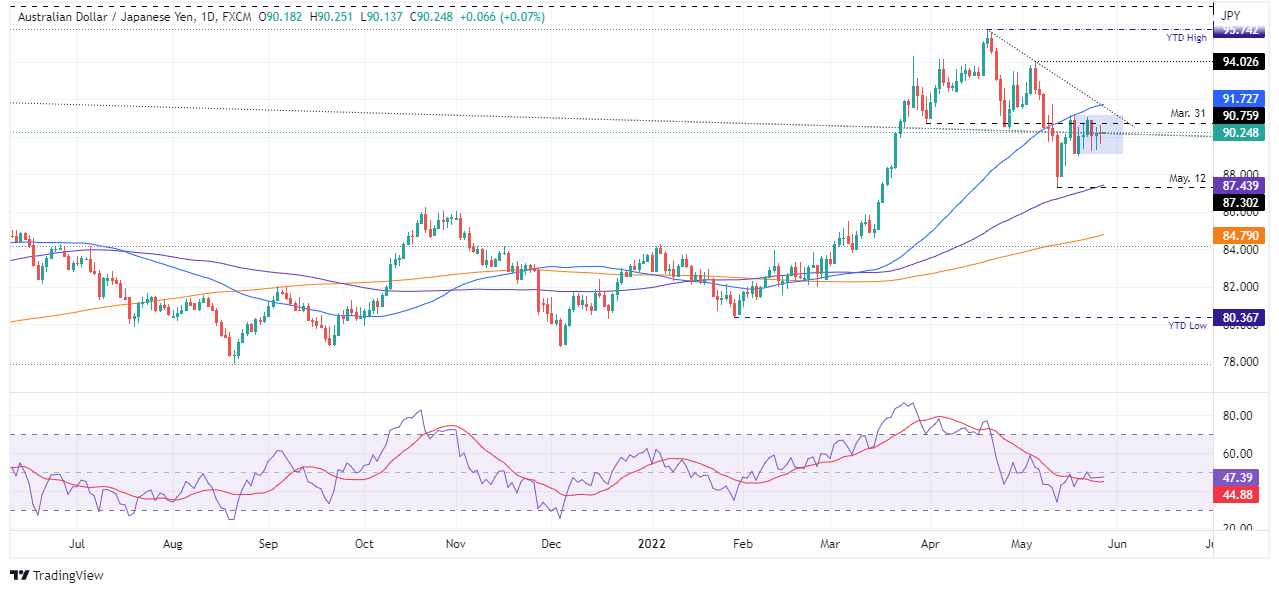
Task: Click the JPY currency label
Action: pos(1232,16)
